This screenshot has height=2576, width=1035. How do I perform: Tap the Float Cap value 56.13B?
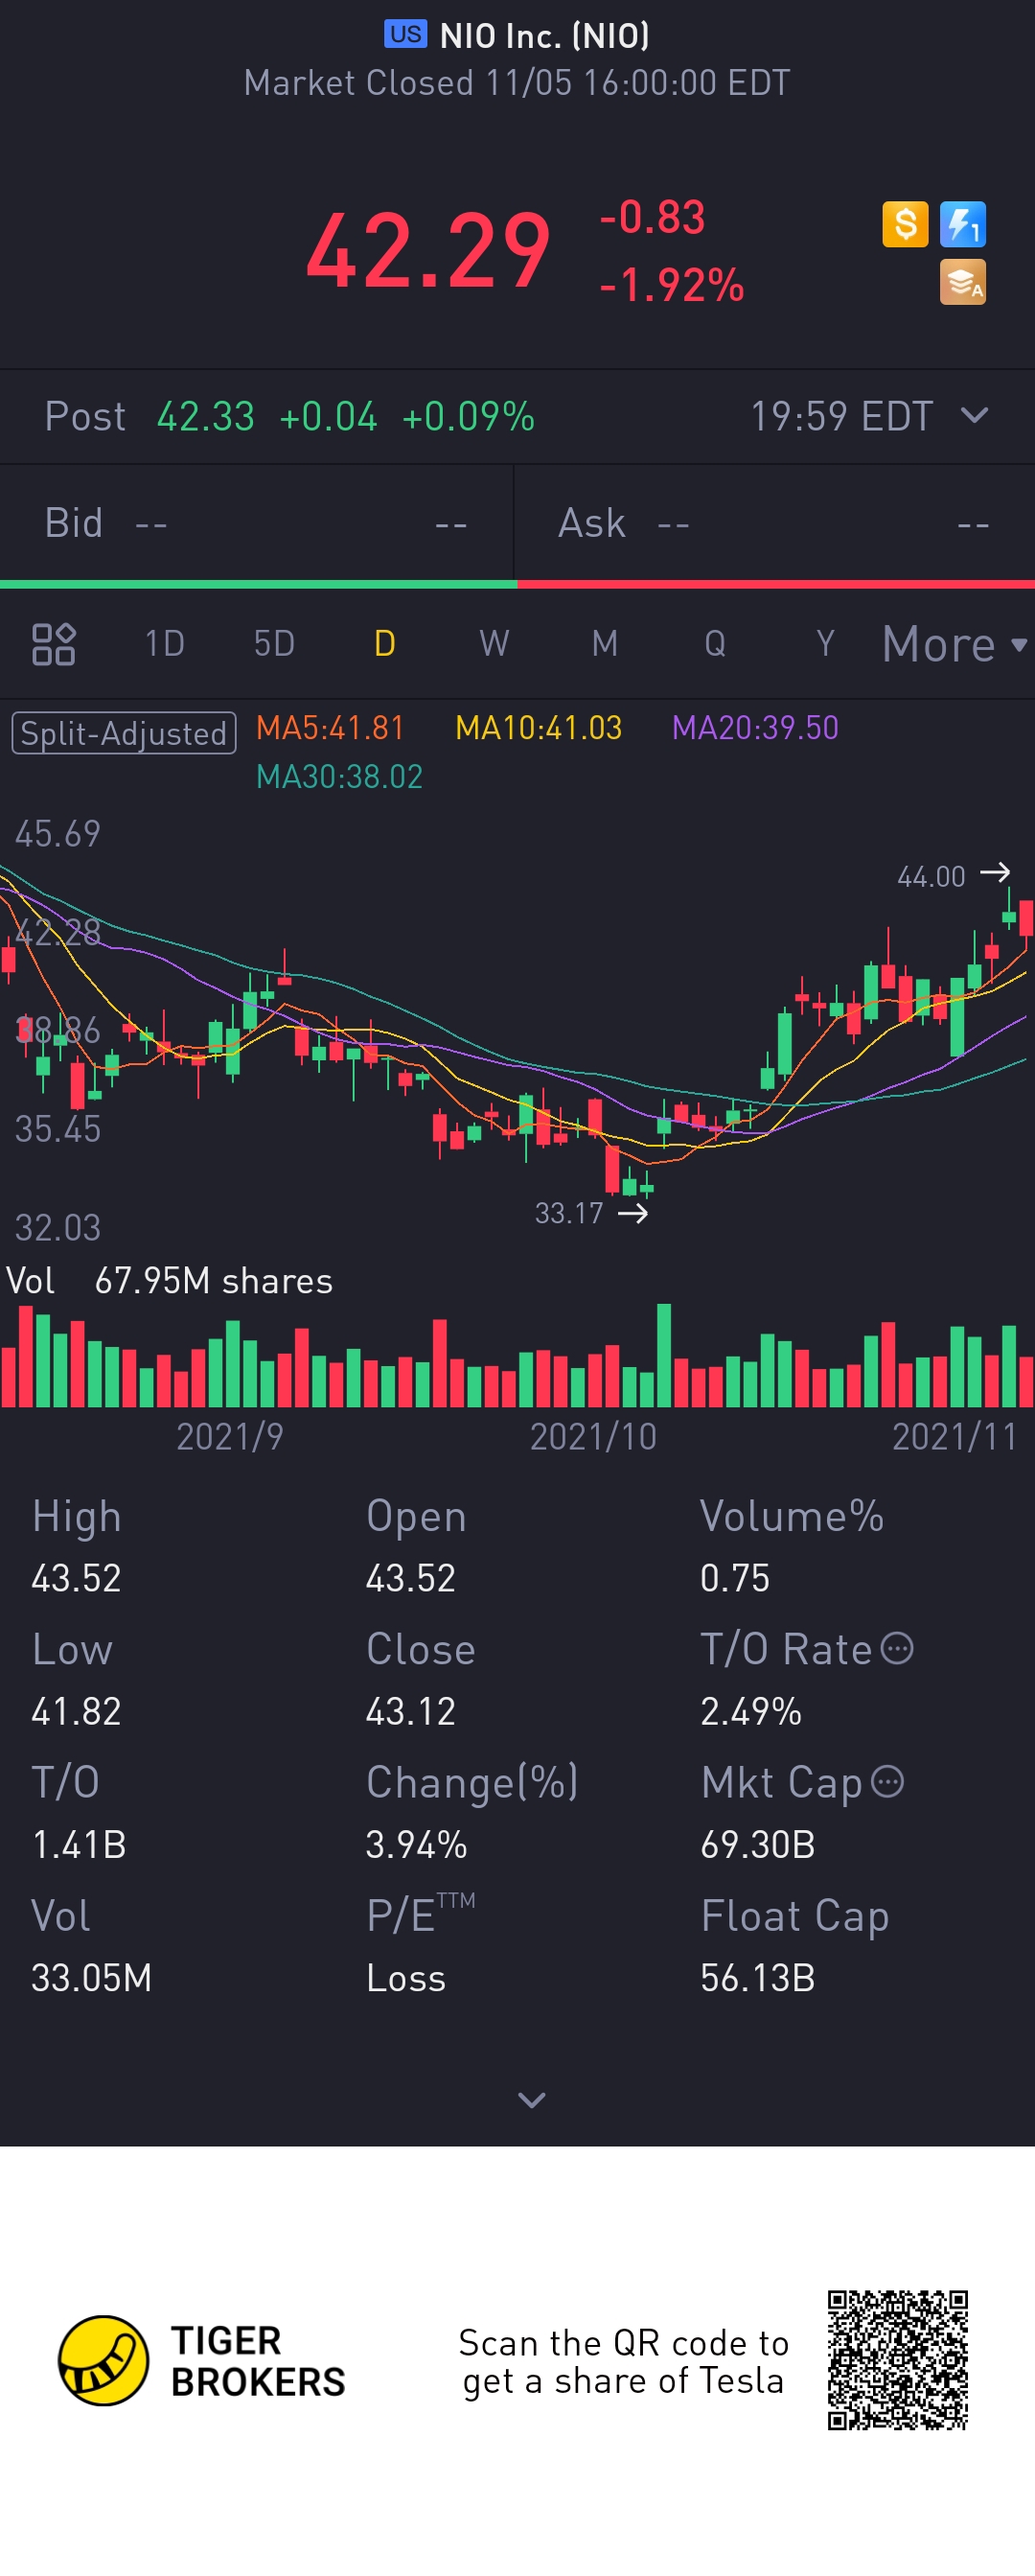tap(758, 1977)
